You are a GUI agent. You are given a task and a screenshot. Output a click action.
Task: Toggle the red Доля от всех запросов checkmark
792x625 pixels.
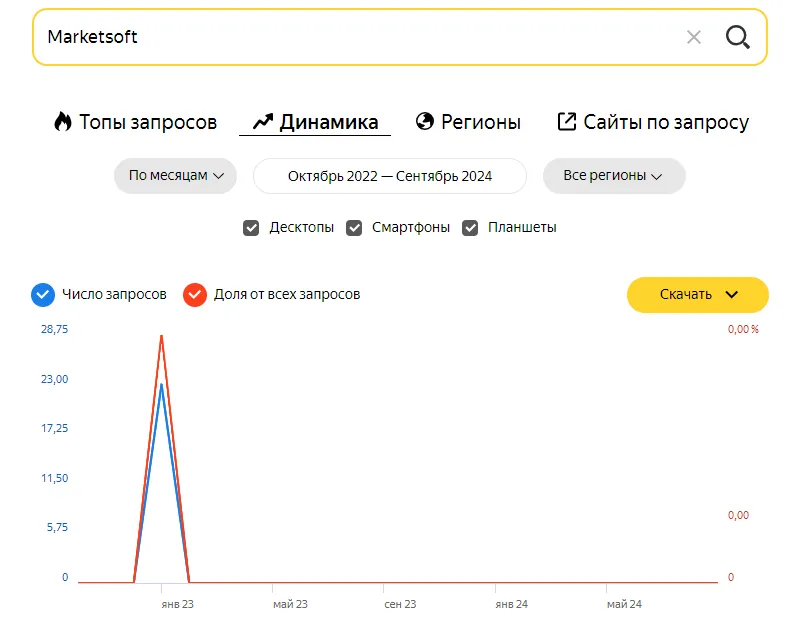(x=195, y=295)
